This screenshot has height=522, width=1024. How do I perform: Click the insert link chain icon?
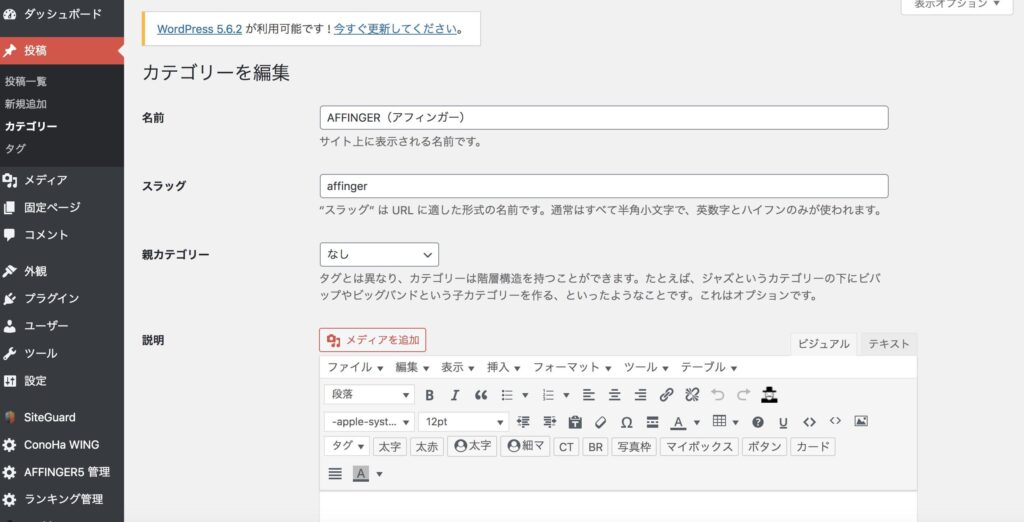pyautogui.click(x=666, y=395)
